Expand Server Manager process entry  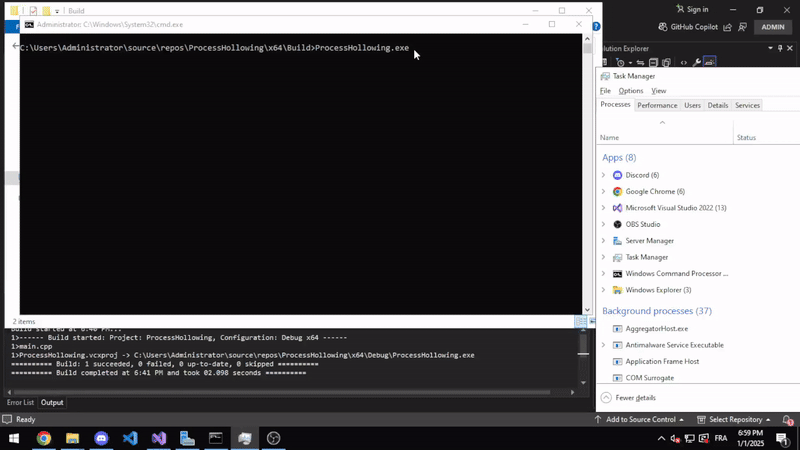point(604,240)
